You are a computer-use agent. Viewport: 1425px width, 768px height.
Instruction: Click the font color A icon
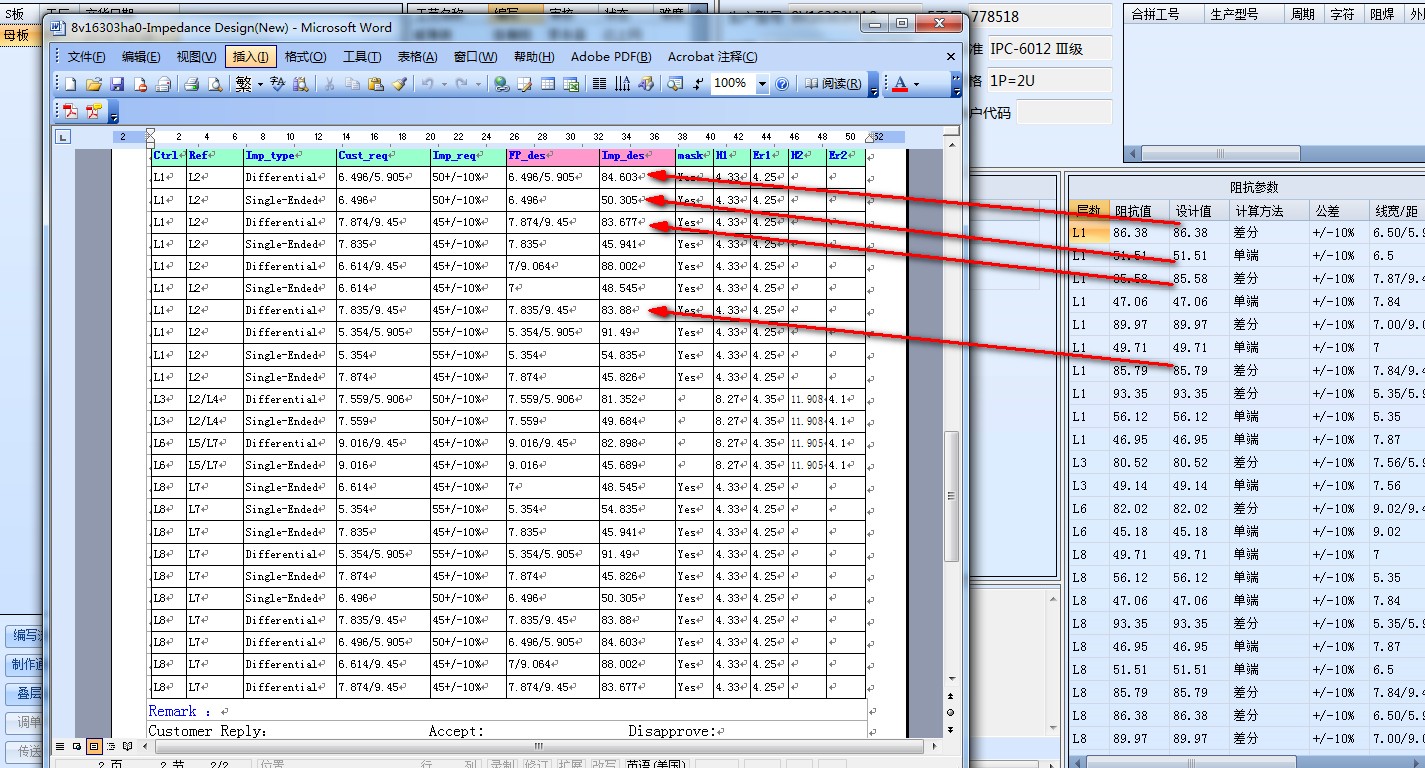point(900,84)
